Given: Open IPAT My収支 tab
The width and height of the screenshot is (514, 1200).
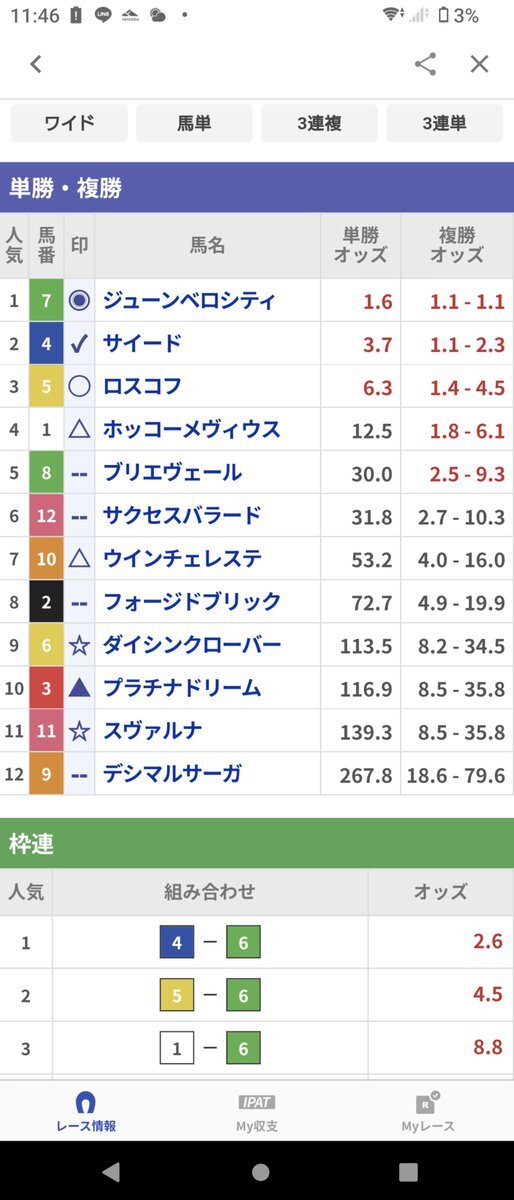Looking at the screenshot, I should 257,1111.
